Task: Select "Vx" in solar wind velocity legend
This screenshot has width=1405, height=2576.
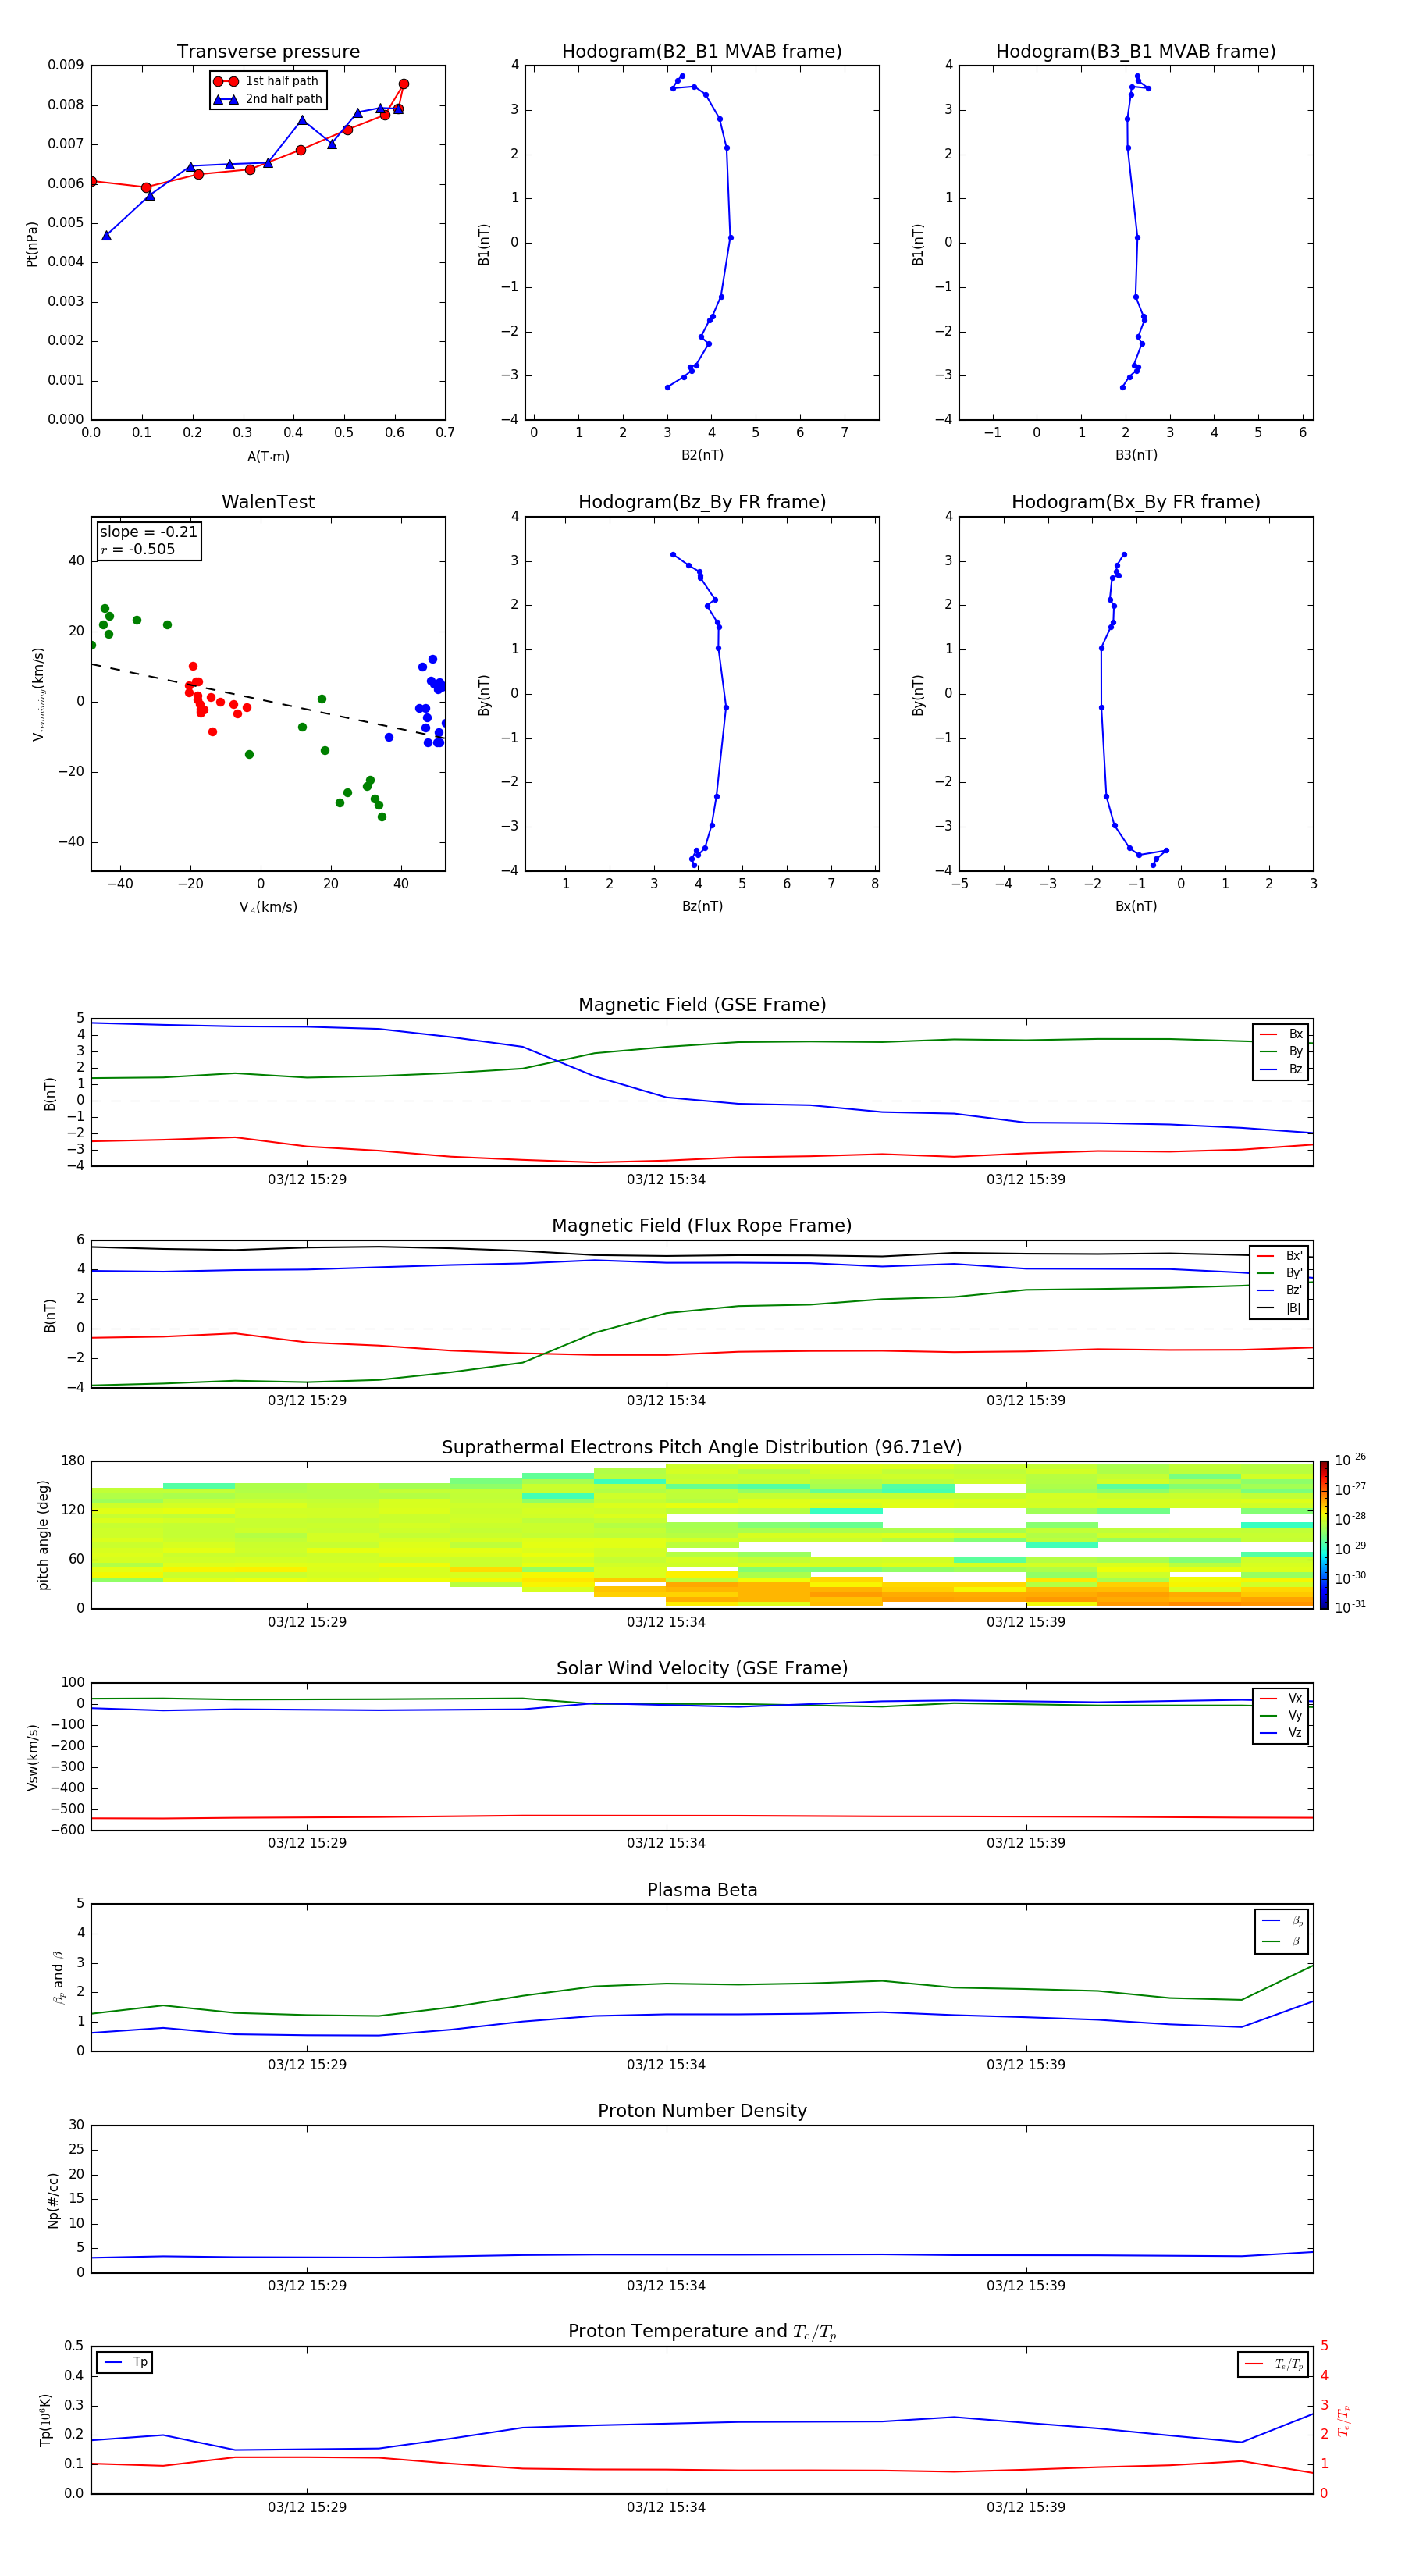Action: [x=1281, y=1699]
